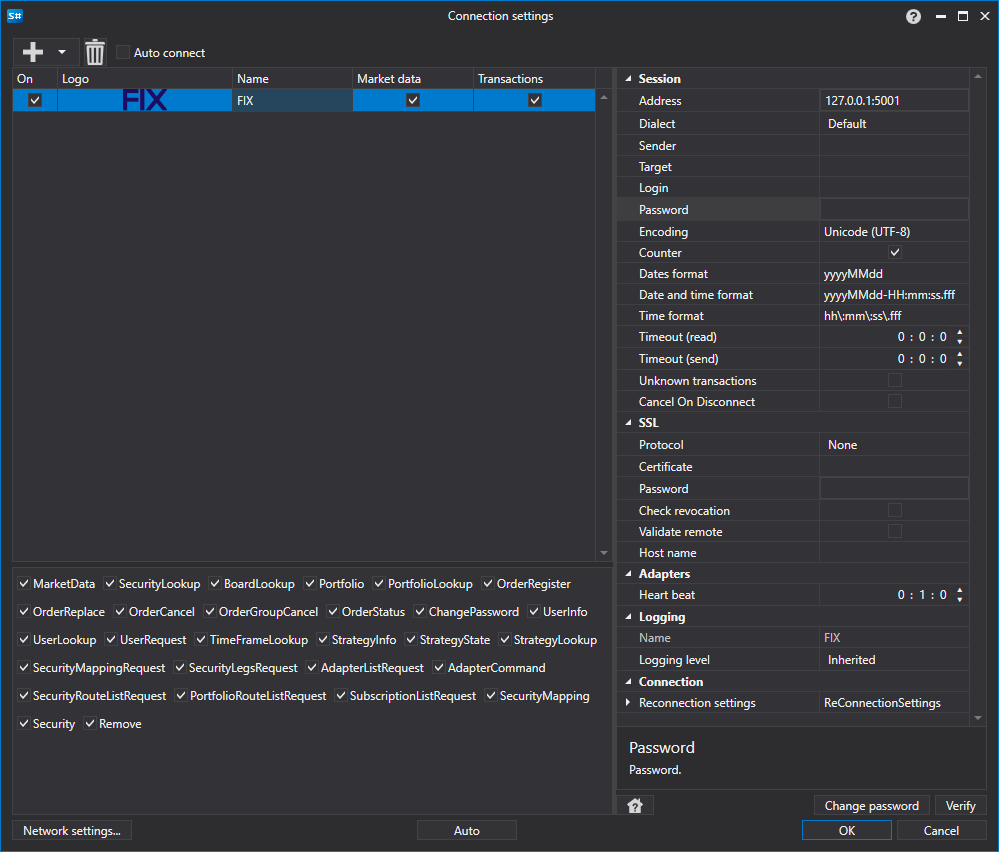The width and height of the screenshot is (999, 852).
Task: Sort by the Market data column header
Action: (x=413, y=78)
